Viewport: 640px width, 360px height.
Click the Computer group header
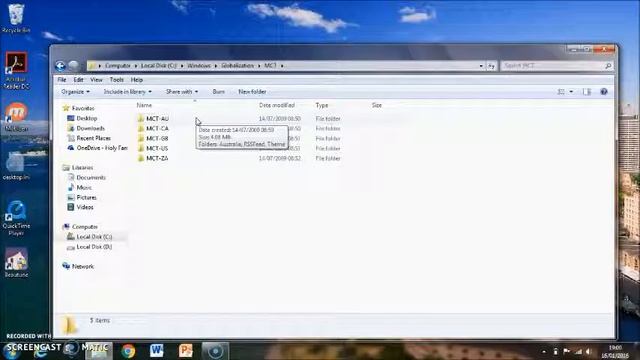(84, 227)
